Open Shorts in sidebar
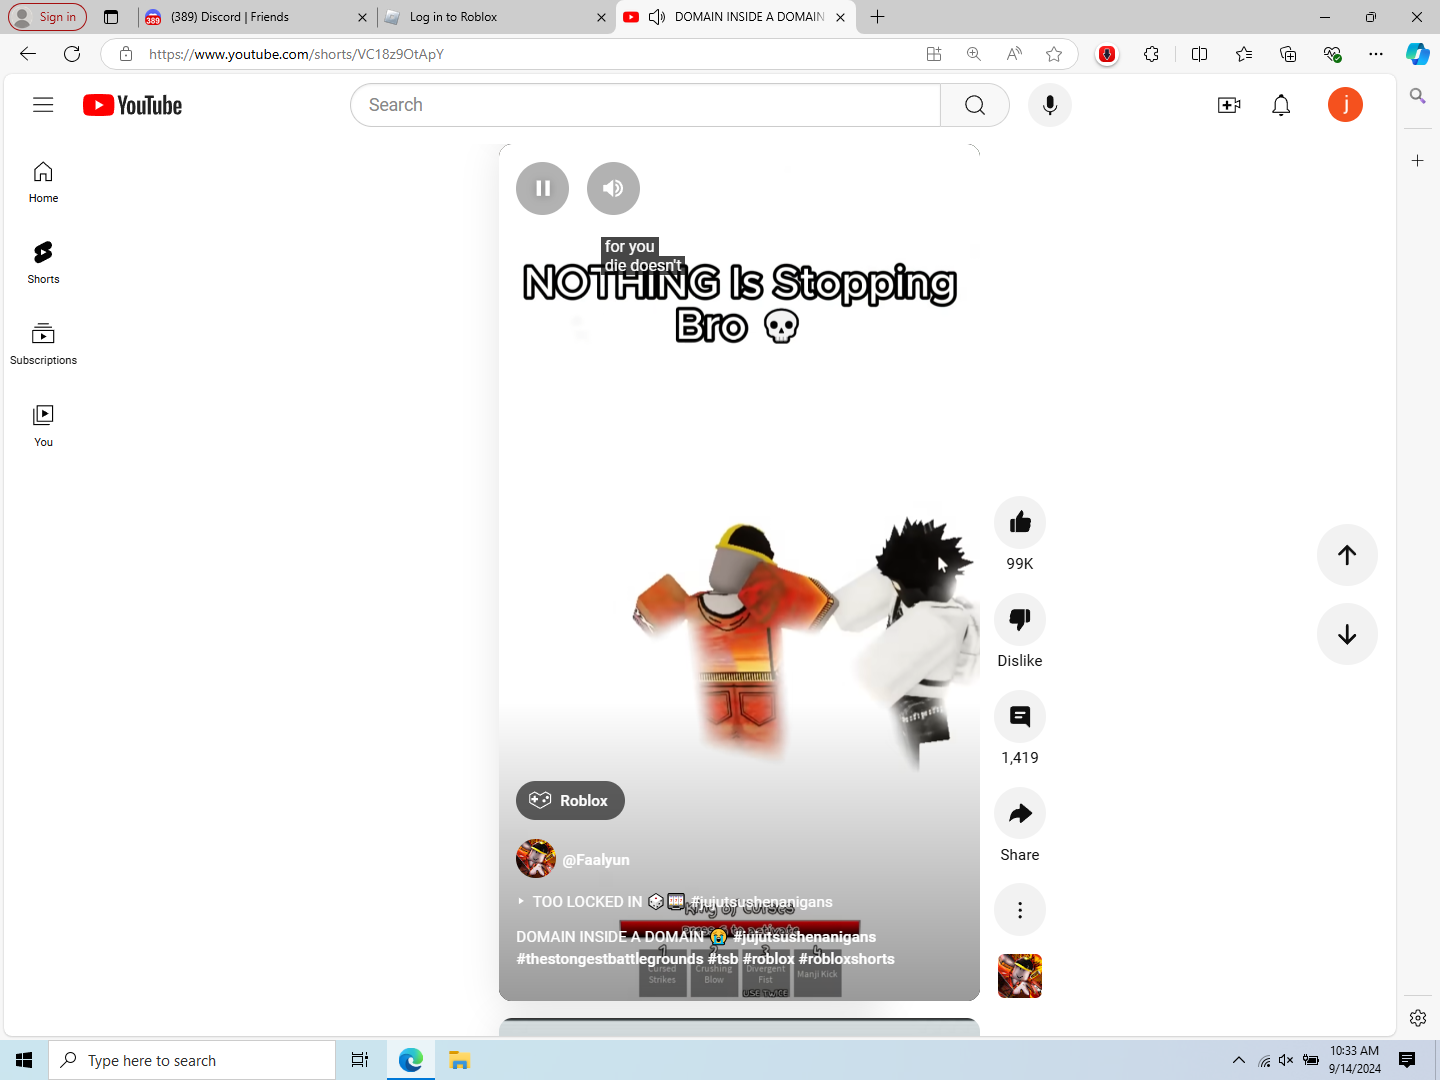This screenshot has height=1080, width=1440. point(43,264)
